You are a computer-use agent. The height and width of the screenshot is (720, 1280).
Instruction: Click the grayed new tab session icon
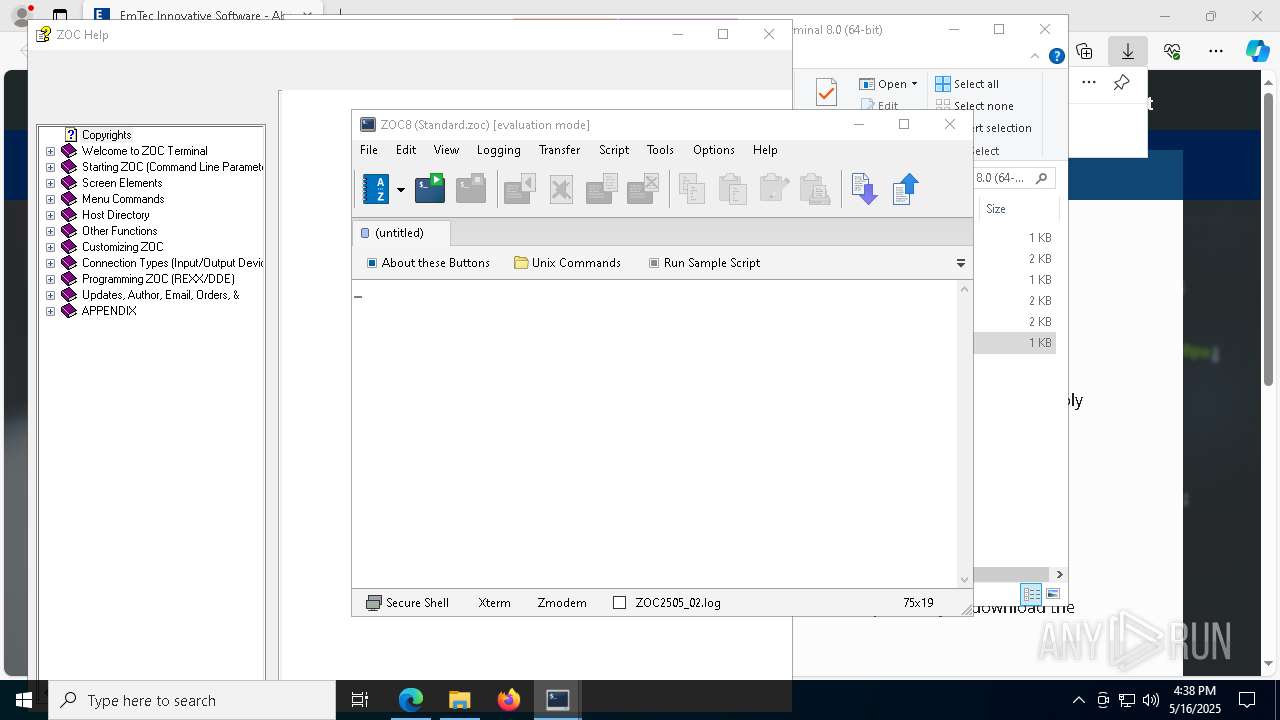pyautogui.click(x=471, y=188)
